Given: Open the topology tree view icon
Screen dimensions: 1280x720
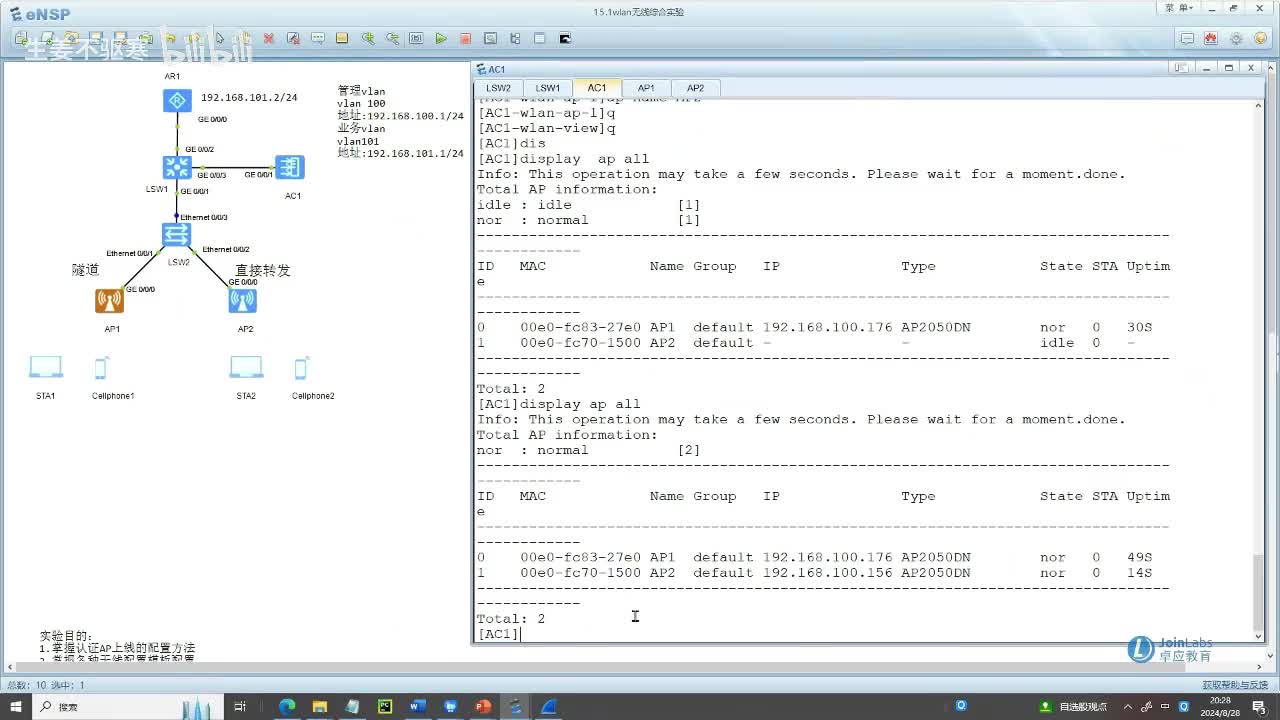Looking at the screenshot, I should 515,39.
